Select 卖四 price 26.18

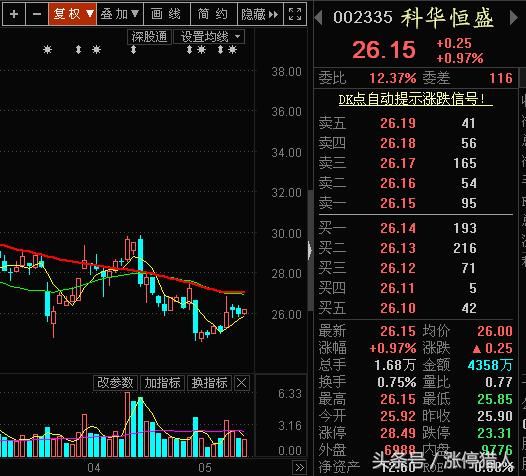coord(398,143)
